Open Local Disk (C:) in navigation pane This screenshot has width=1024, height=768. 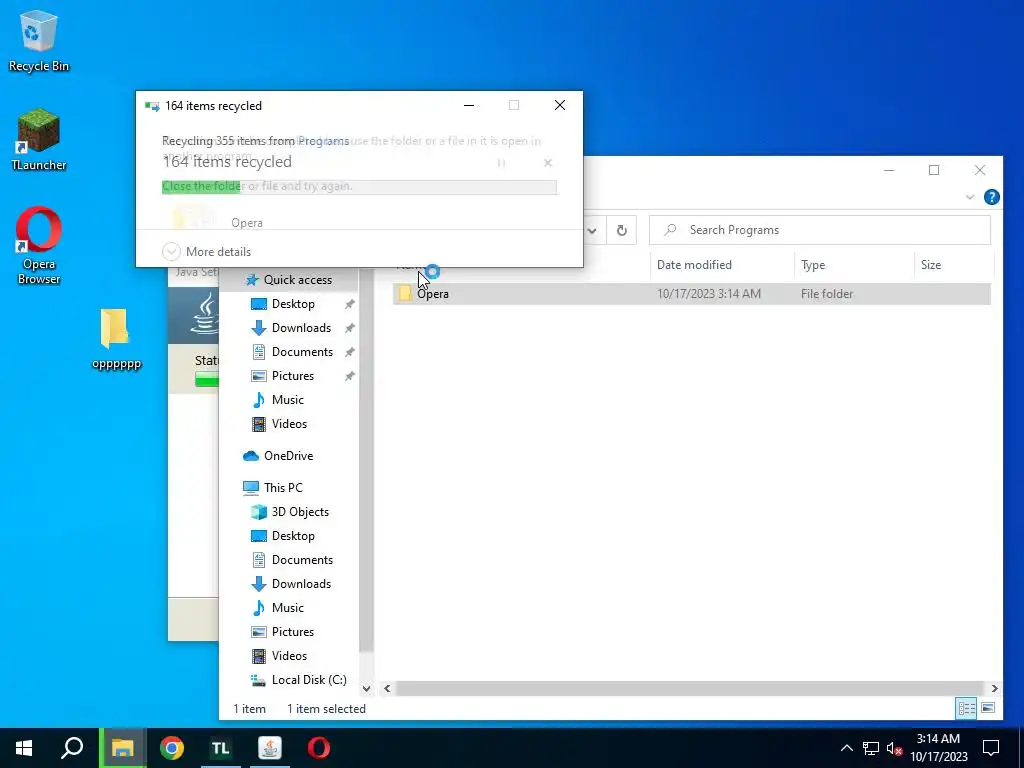[308, 680]
